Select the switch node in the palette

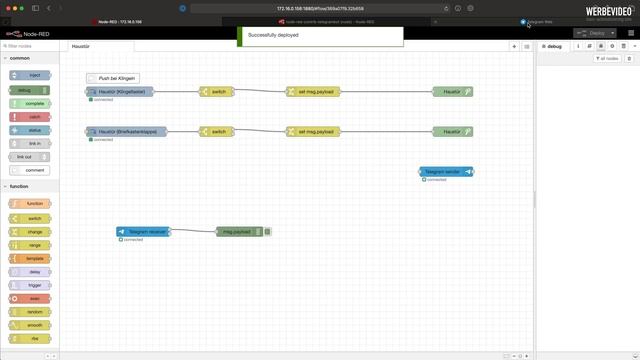[30, 219]
